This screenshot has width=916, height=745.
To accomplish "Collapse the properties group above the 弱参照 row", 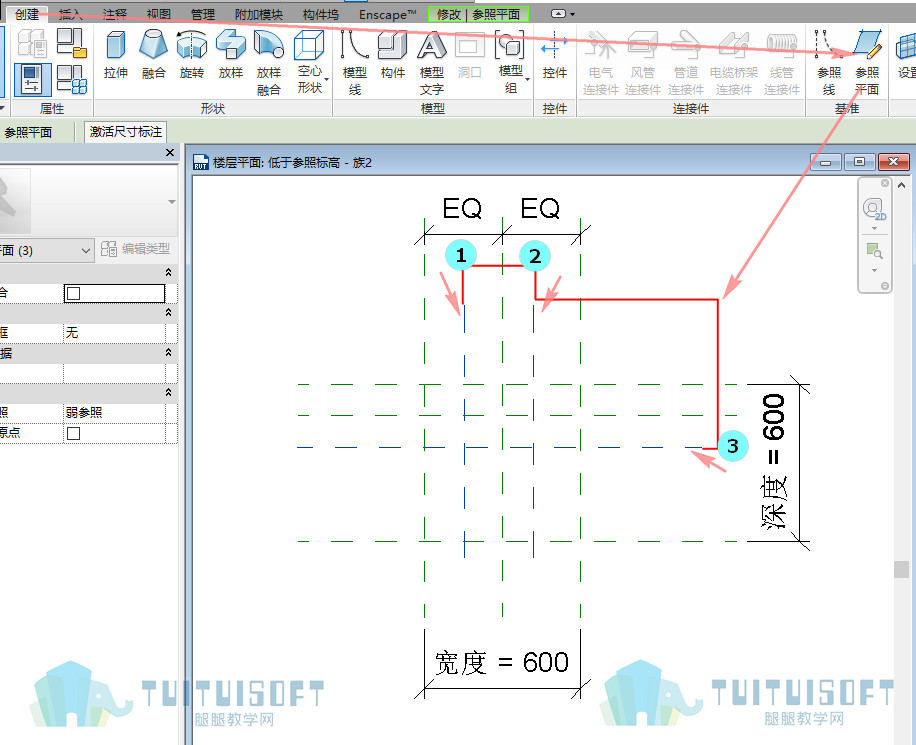I will tap(168, 392).
